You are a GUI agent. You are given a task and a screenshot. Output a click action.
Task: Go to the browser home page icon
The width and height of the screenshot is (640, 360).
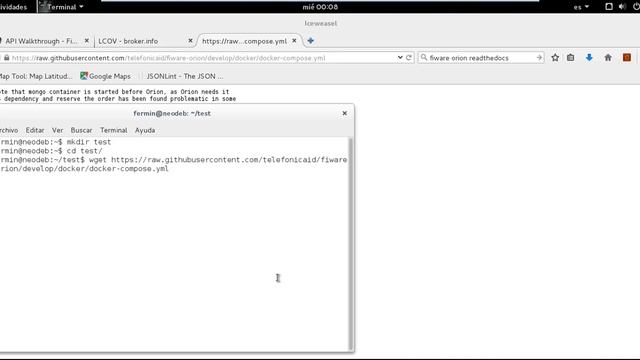point(608,58)
